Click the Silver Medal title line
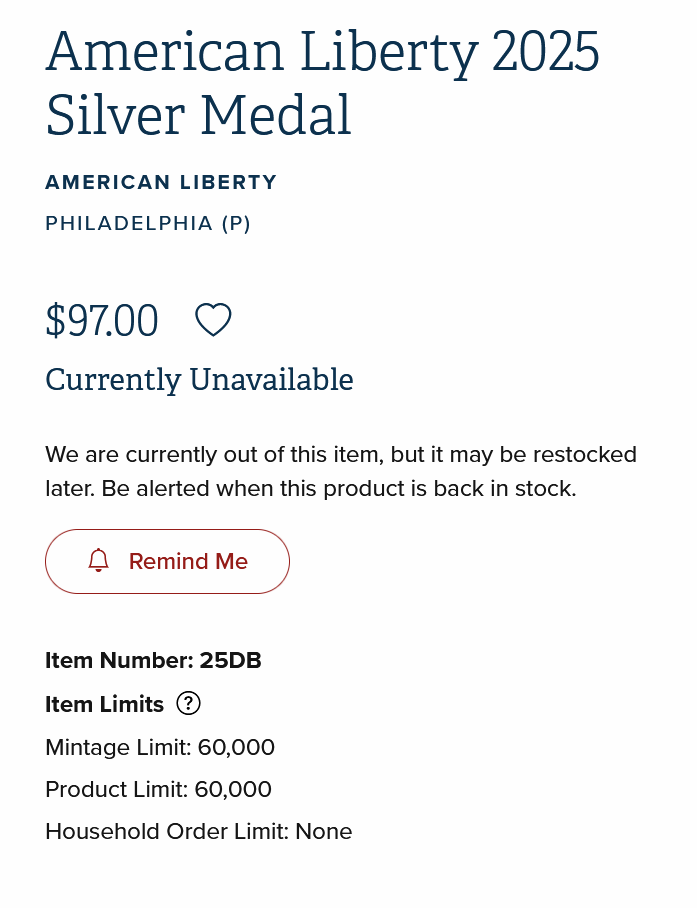The image size is (697, 908). coord(198,115)
